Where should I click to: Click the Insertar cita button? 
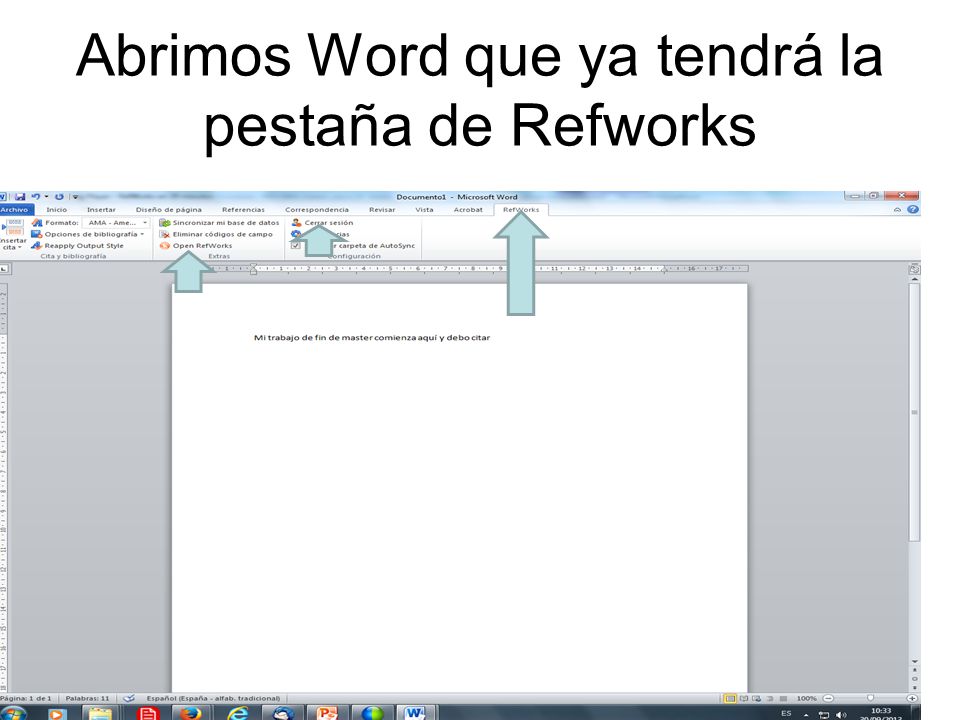pos(12,234)
